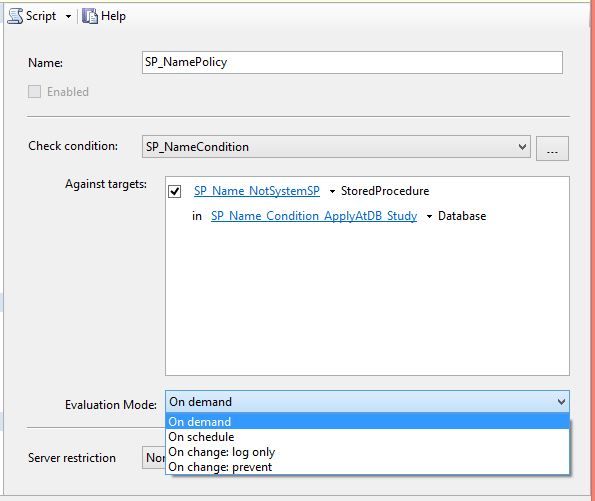
Task: Click the ellipsis button beside Check condition
Action: (552, 148)
